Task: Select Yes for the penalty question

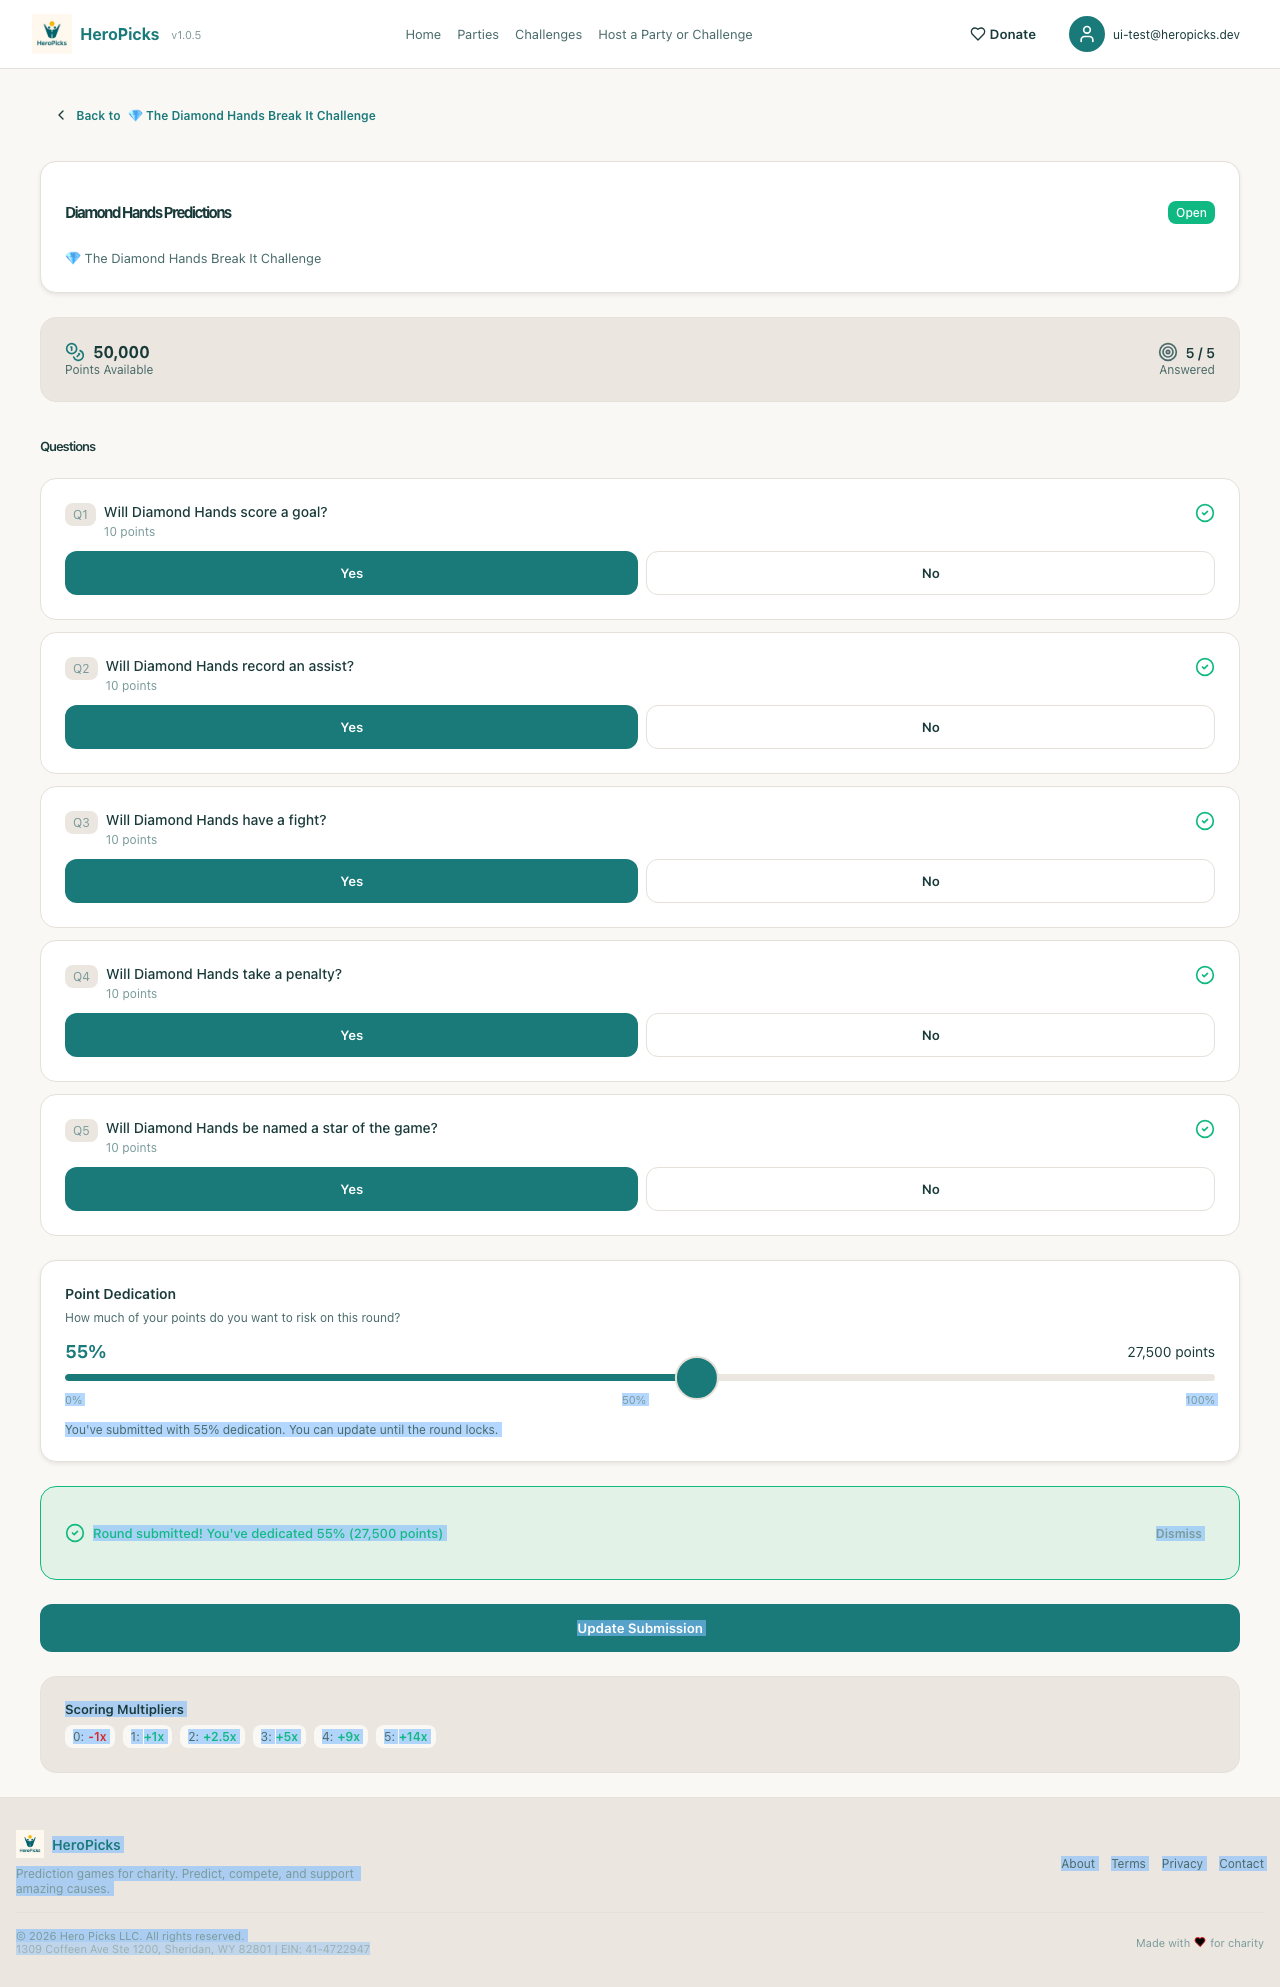Action: [351, 1035]
